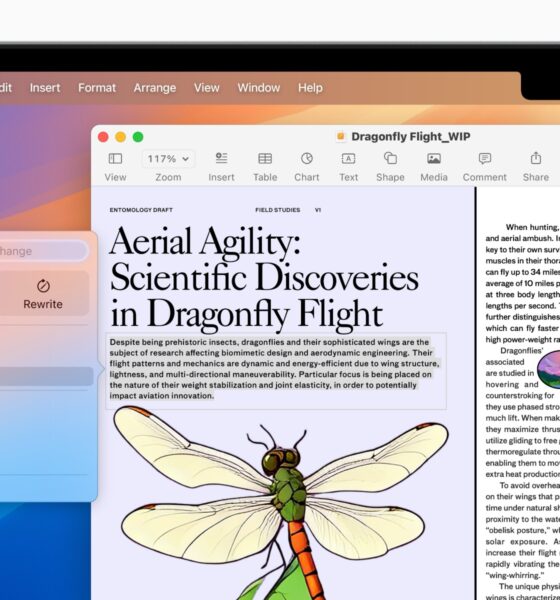
Task: Add a table with the Table icon
Action: [265, 158]
